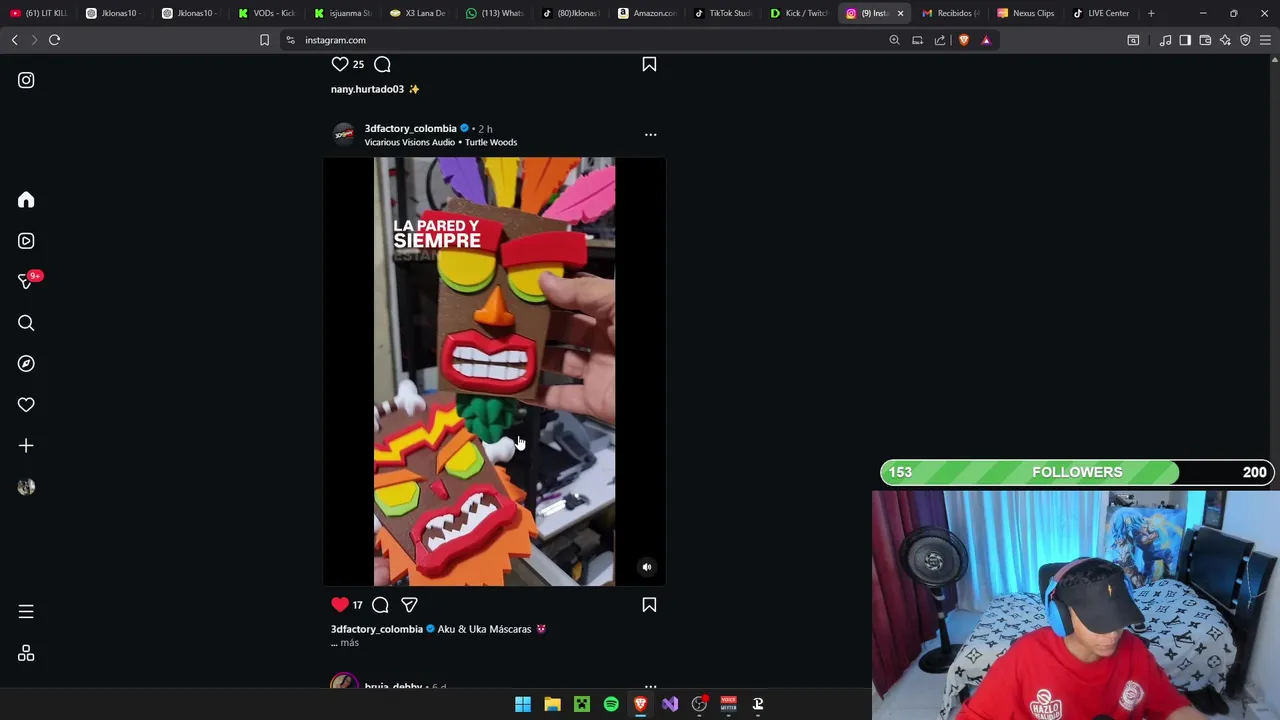
Task: Switch to the Amazon.com tab
Action: [x=647, y=13]
